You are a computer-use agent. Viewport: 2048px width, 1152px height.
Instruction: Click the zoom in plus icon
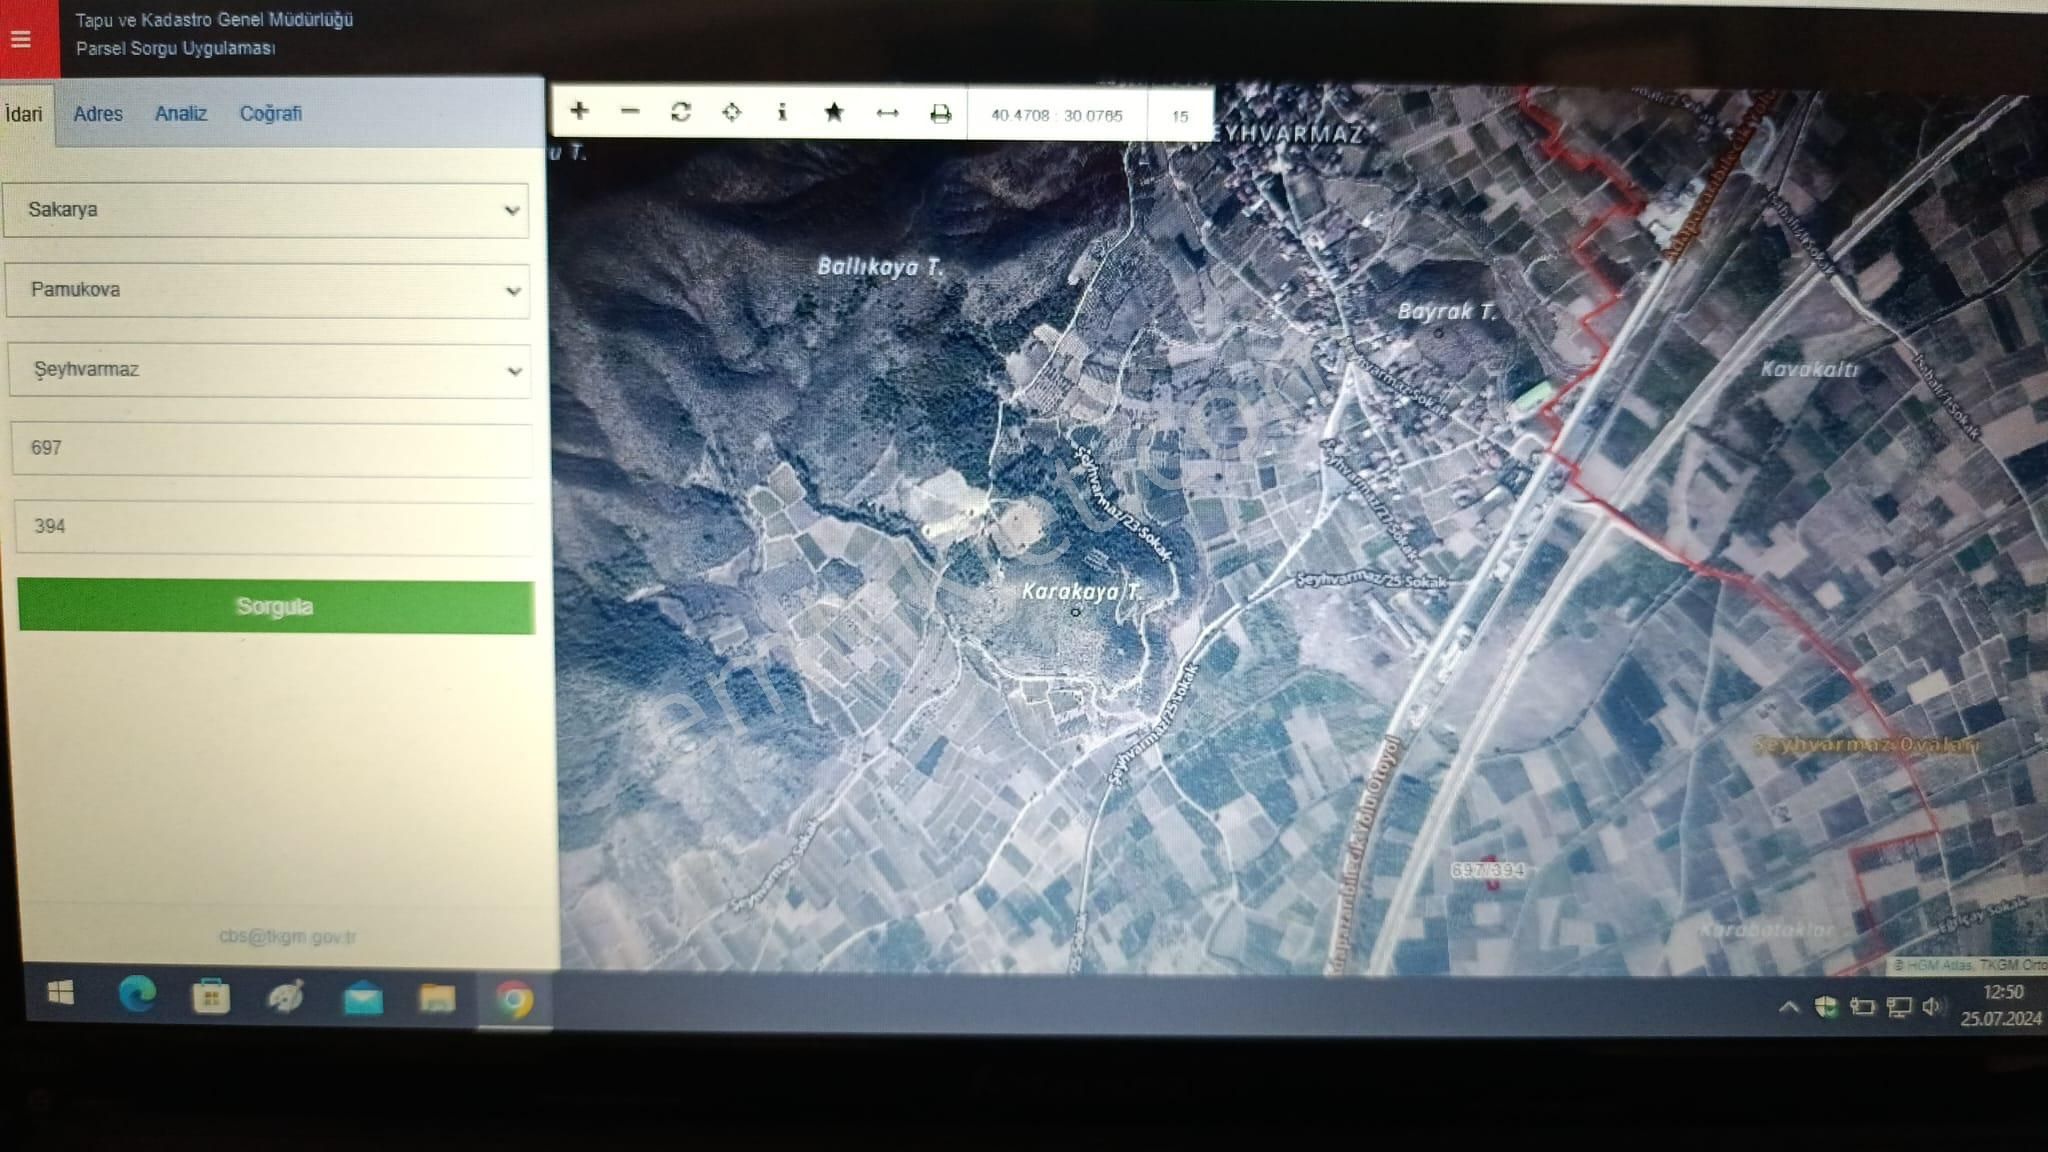pyautogui.click(x=579, y=112)
